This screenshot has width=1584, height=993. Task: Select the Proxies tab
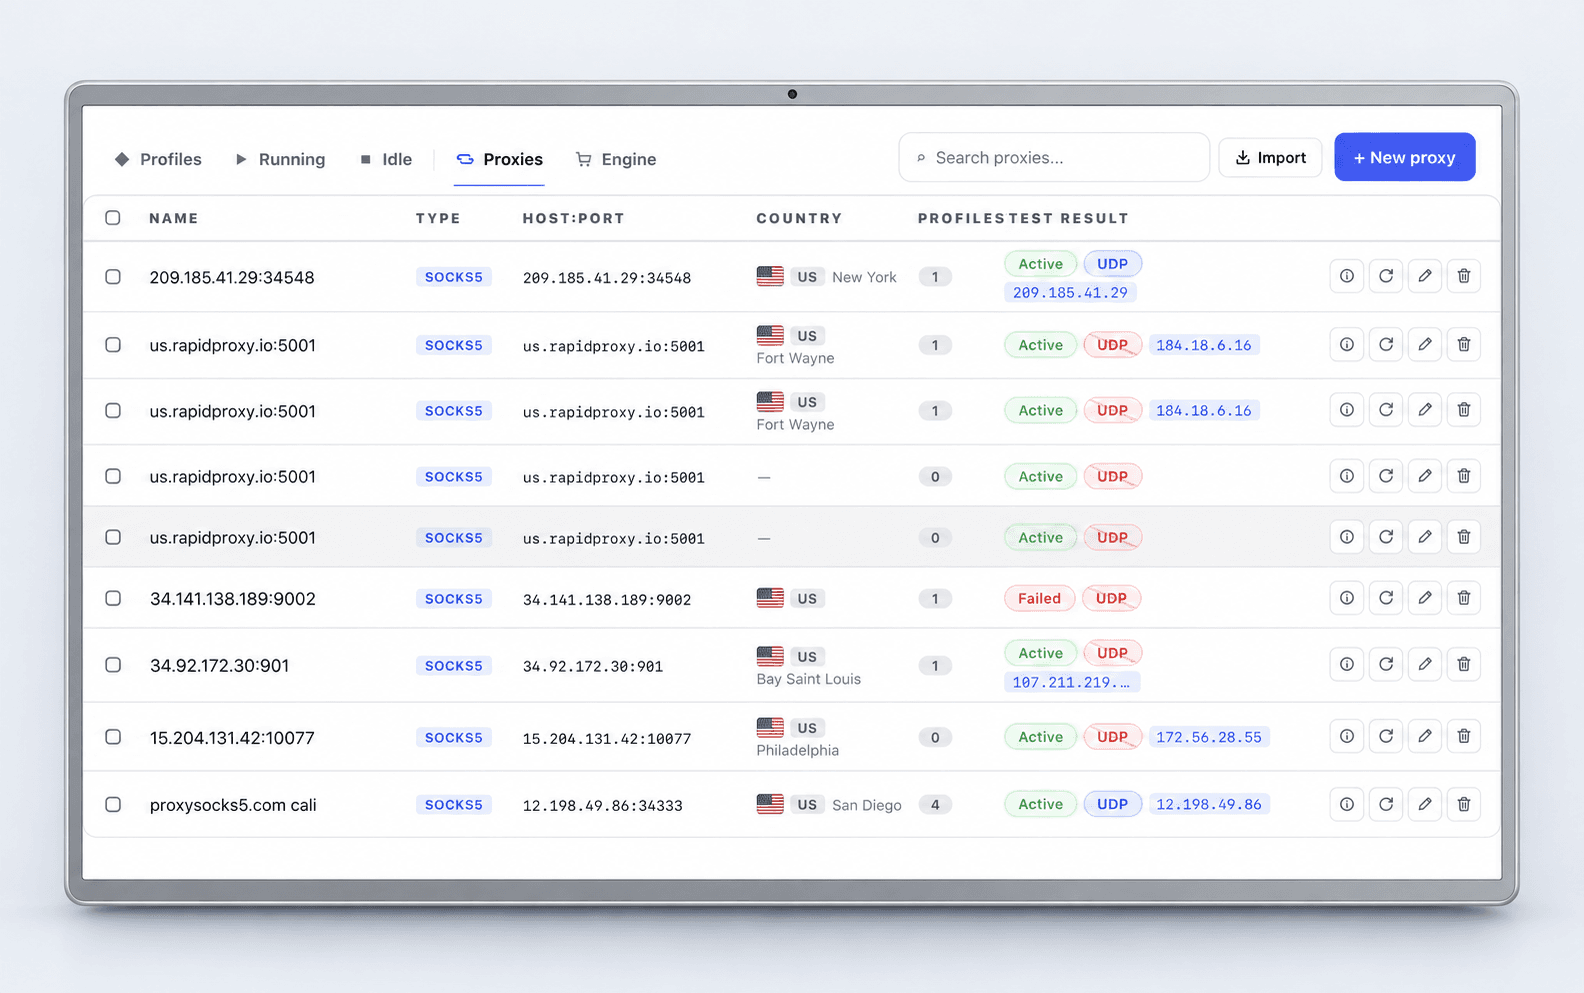tap(499, 159)
